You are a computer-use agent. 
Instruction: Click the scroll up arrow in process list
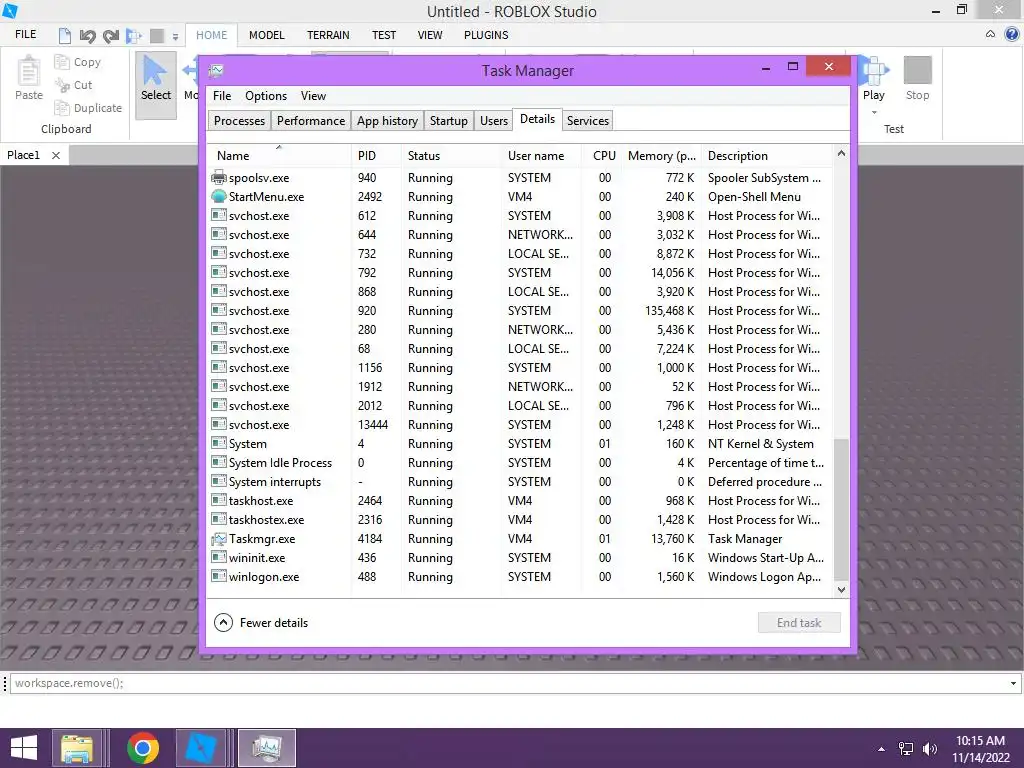coord(841,153)
